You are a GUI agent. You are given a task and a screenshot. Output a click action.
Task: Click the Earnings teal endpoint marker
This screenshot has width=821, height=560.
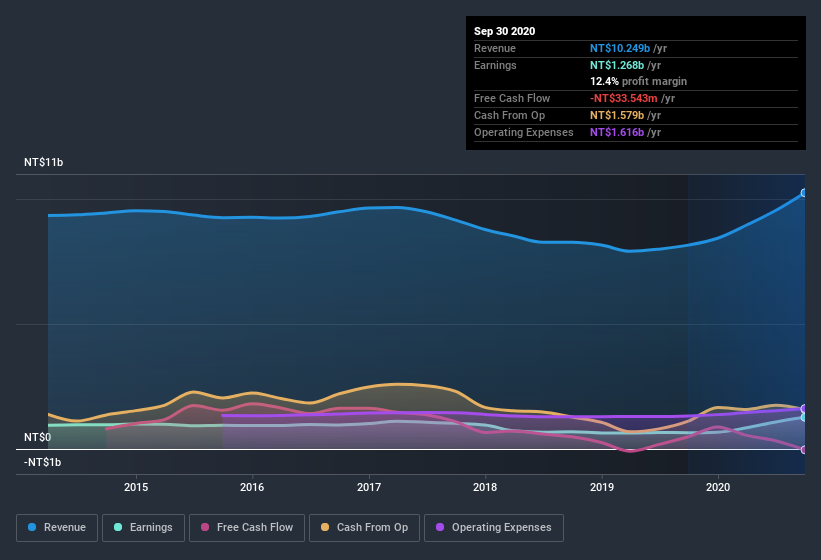[804, 417]
